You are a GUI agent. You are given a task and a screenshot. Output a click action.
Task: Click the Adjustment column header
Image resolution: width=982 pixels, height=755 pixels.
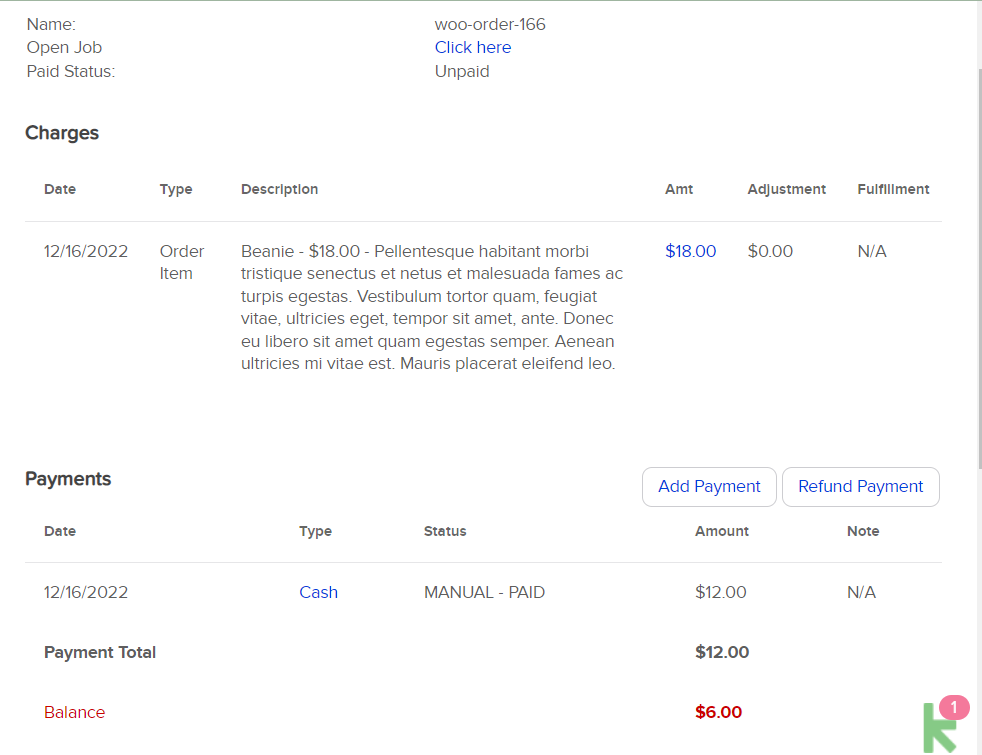coord(786,189)
